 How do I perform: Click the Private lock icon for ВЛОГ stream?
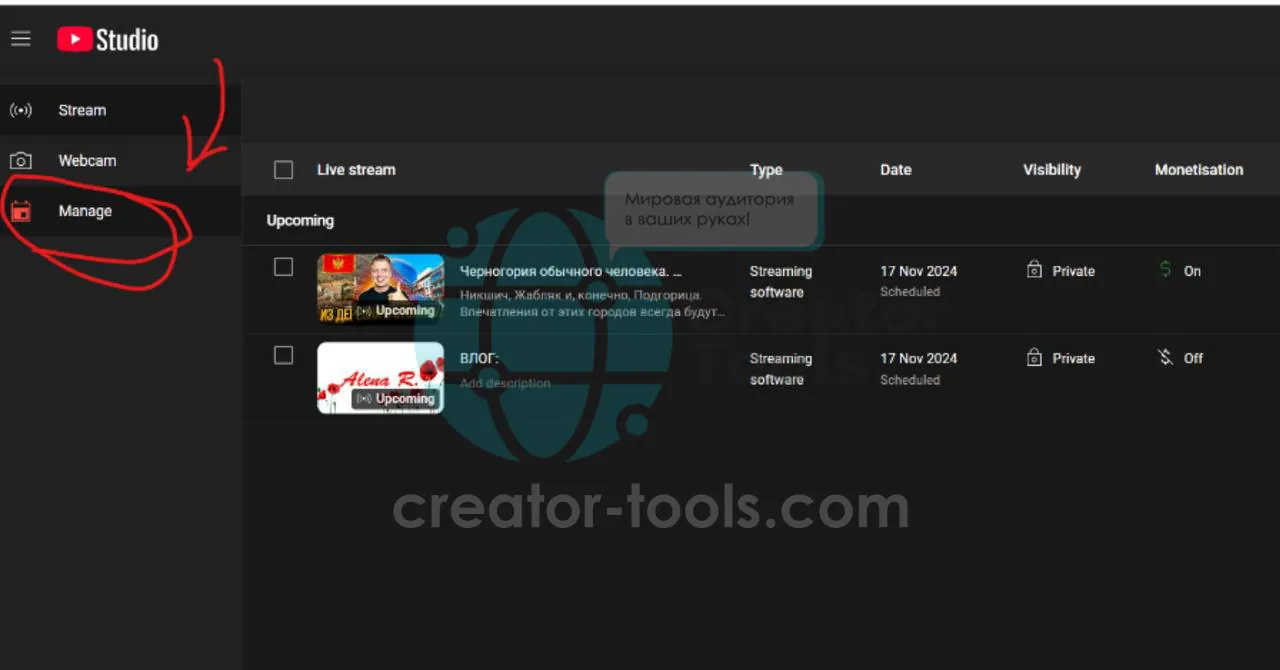[x=1035, y=358]
